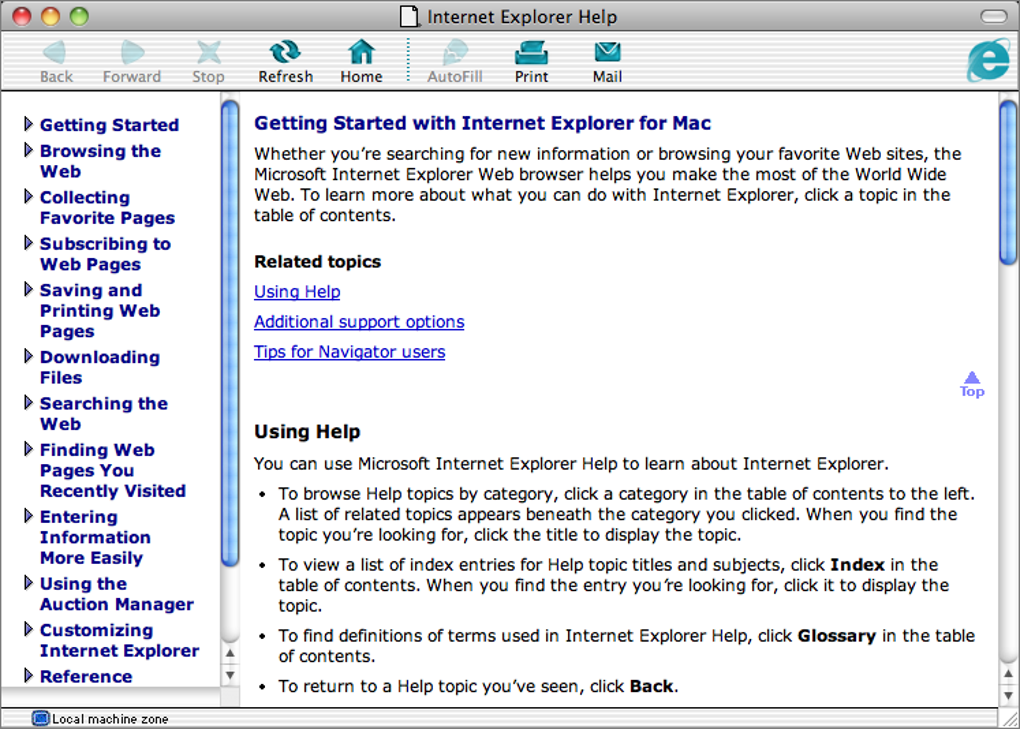1020x729 pixels.
Task: Click the AutoFill toolbar icon
Action: click(455, 52)
